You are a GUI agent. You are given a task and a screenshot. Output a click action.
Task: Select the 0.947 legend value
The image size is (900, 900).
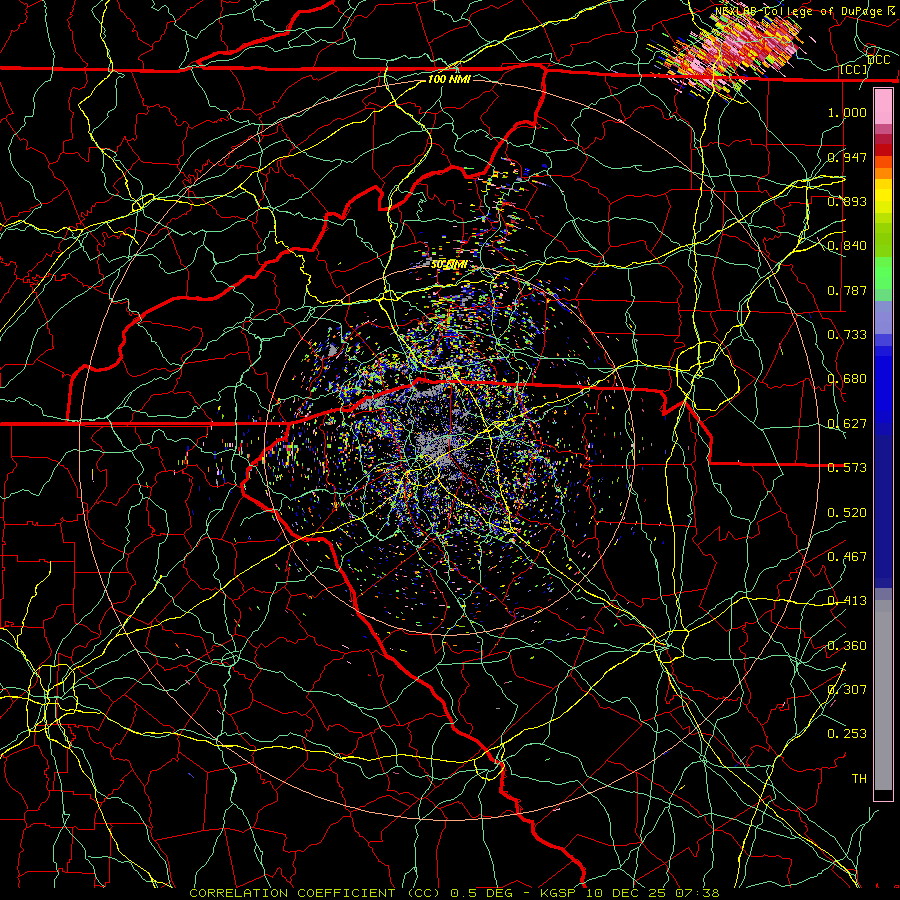pos(847,157)
